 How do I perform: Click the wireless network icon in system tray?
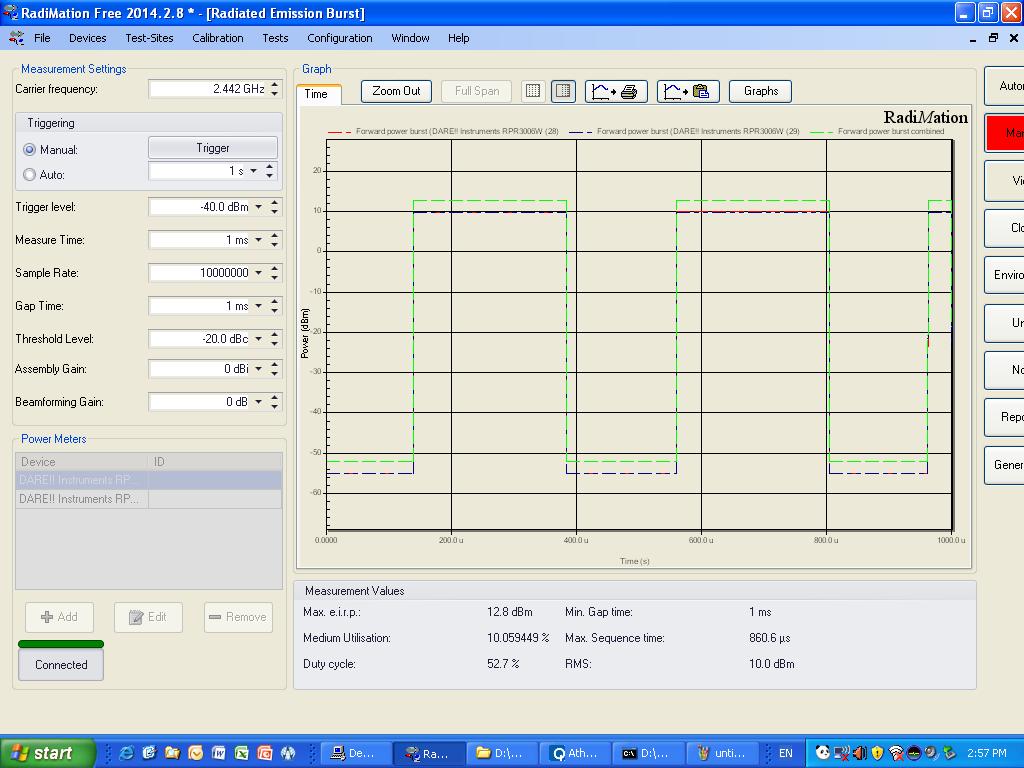(896, 753)
